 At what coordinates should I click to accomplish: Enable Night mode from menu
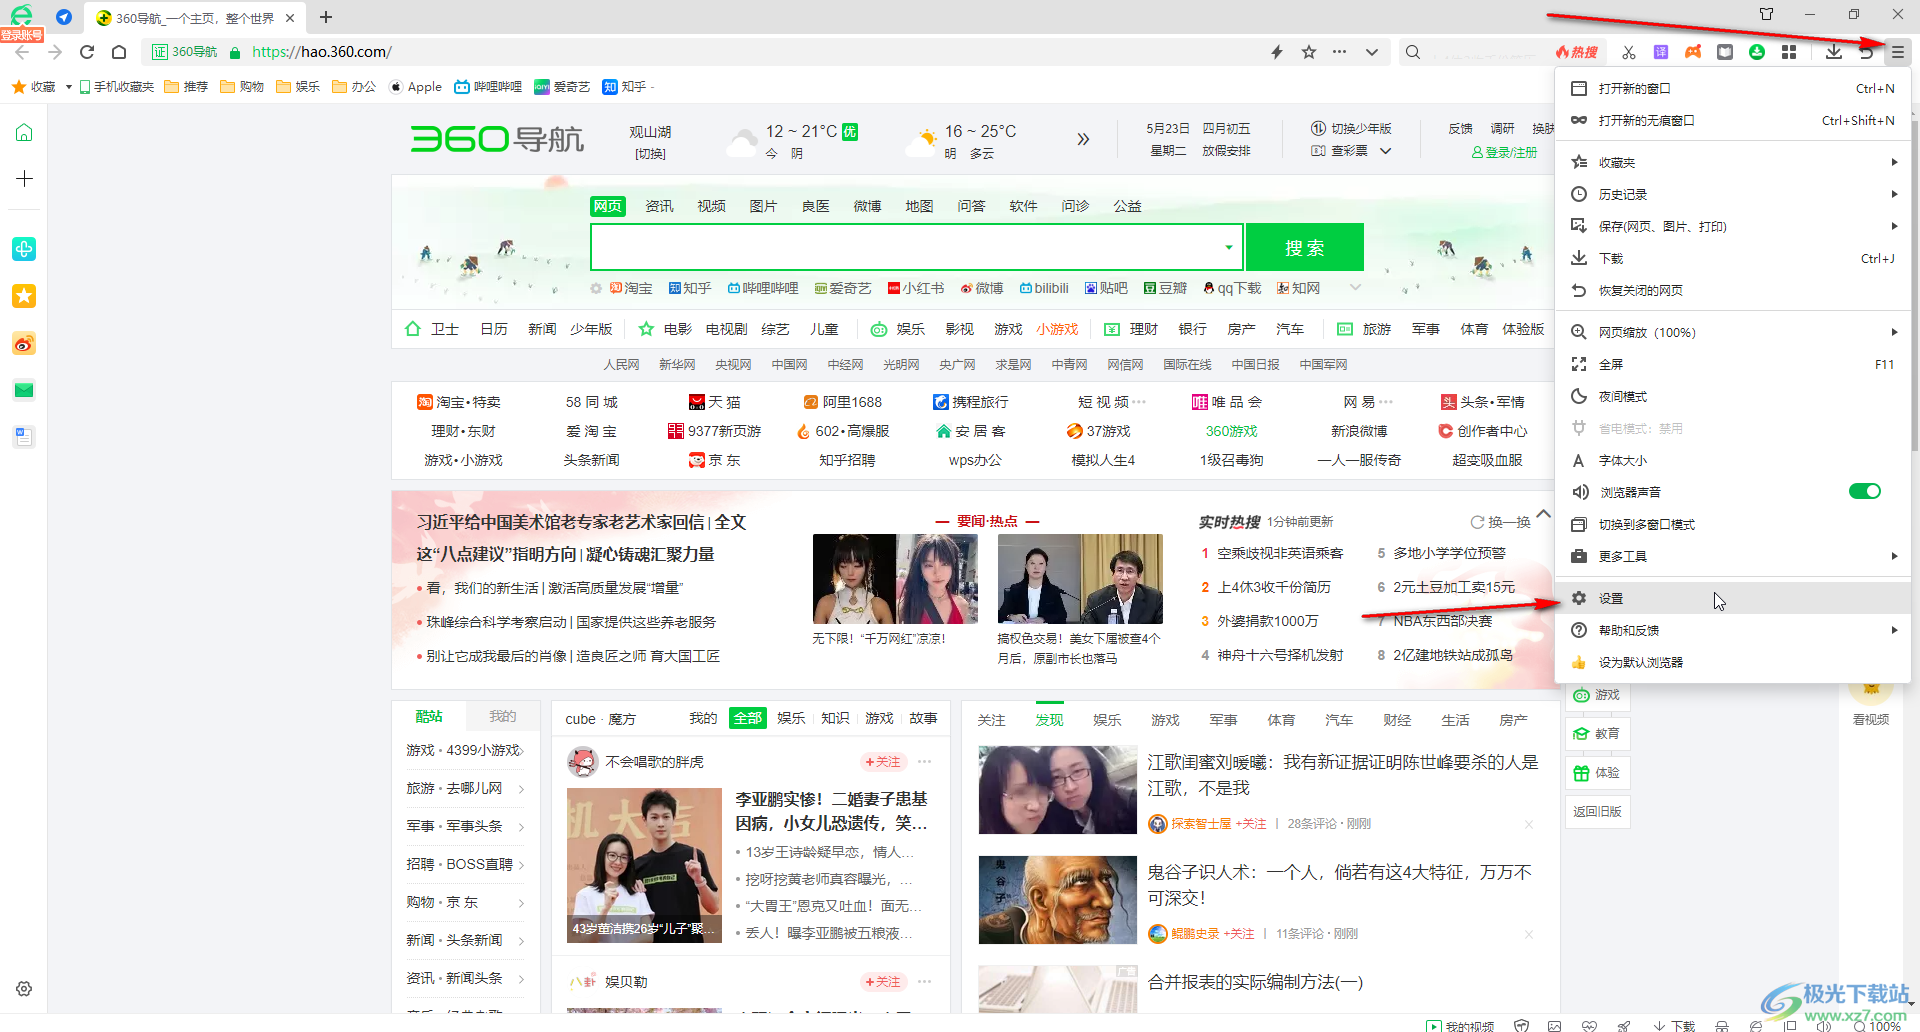click(1733, 396)
